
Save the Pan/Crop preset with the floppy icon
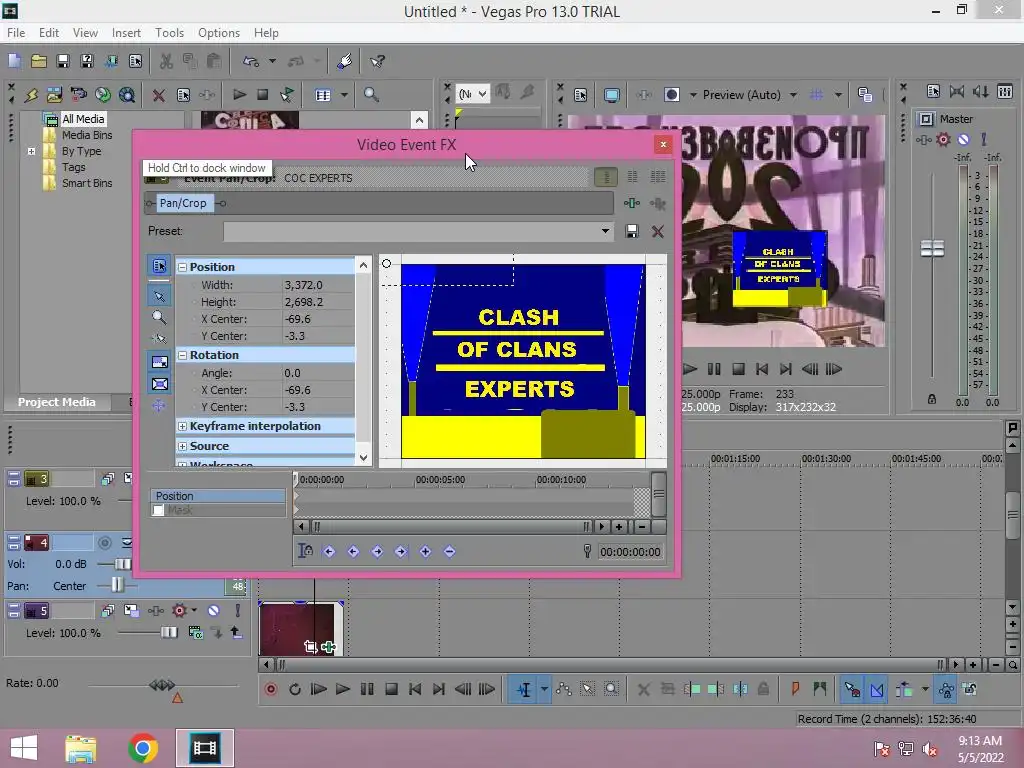[632, 231]
